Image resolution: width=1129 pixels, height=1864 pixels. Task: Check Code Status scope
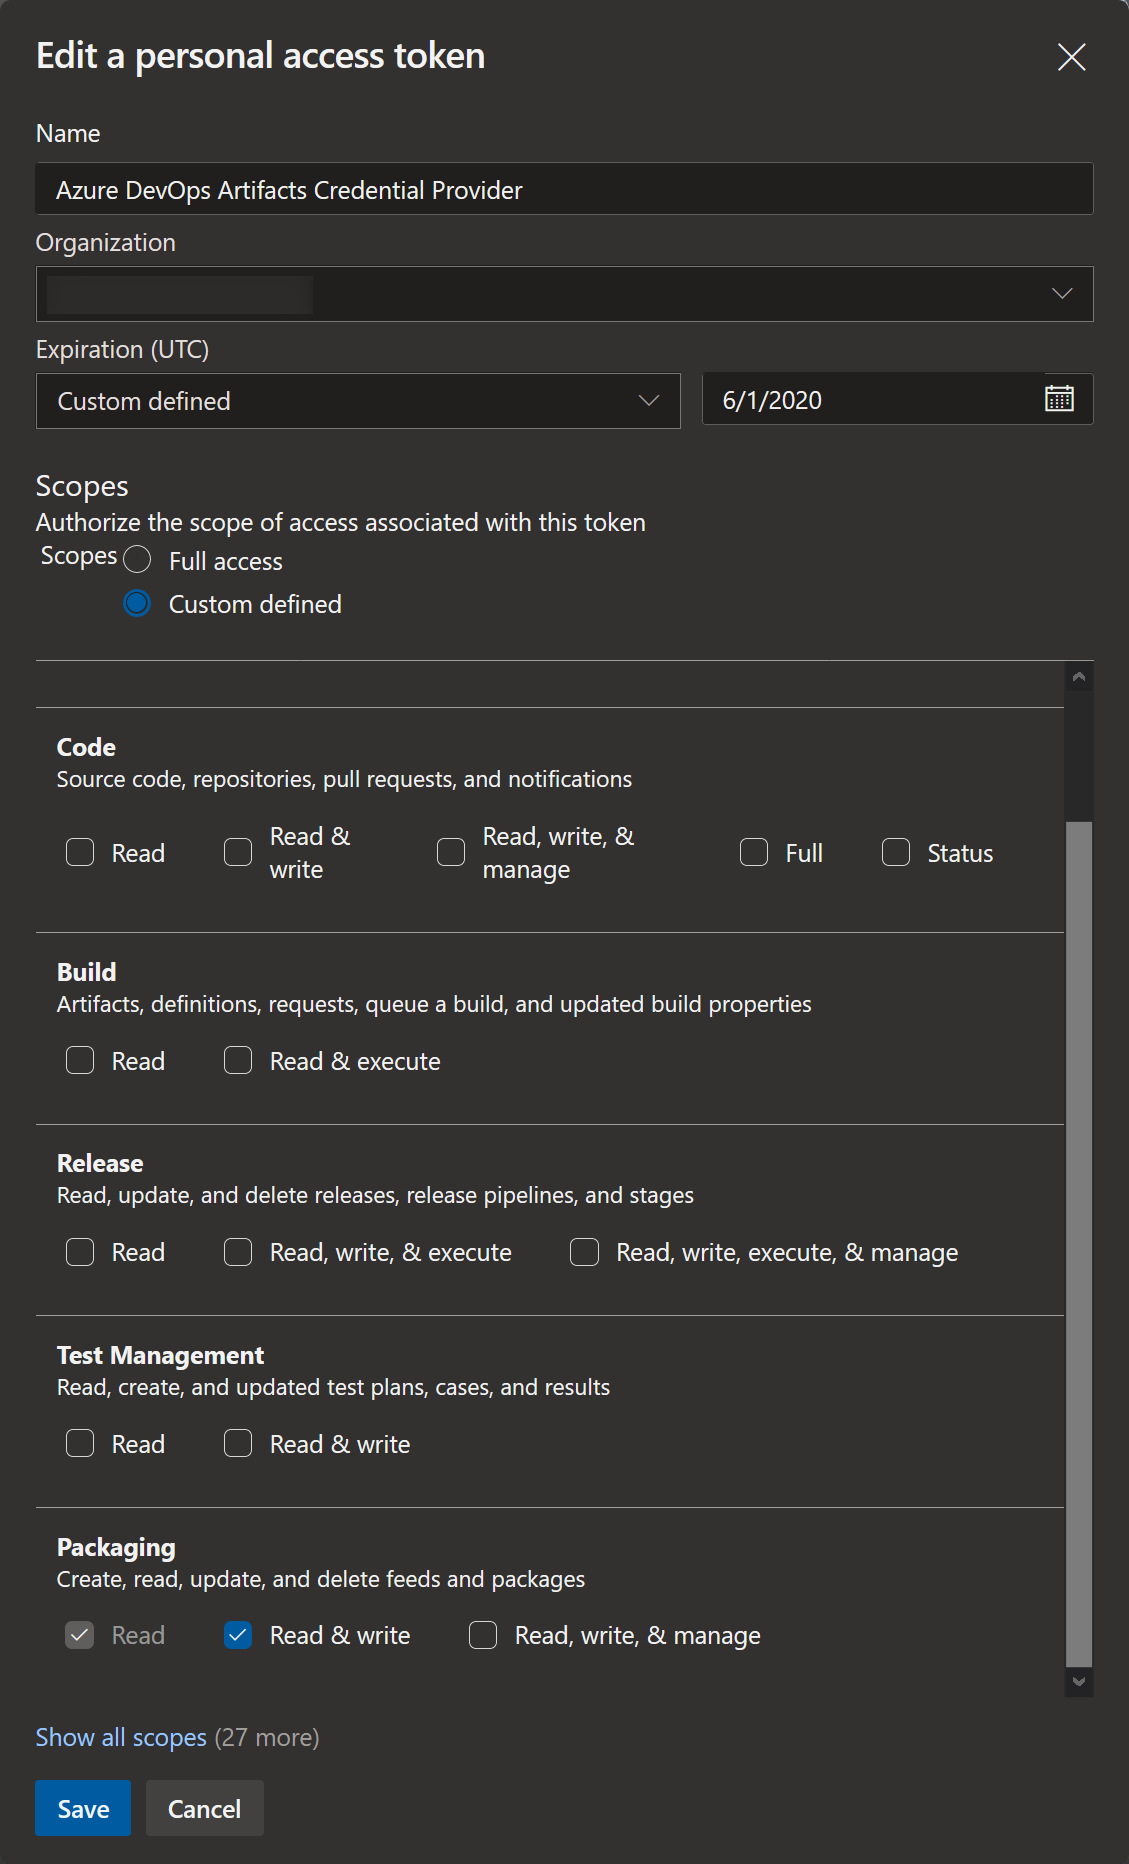tap(896, 852)
